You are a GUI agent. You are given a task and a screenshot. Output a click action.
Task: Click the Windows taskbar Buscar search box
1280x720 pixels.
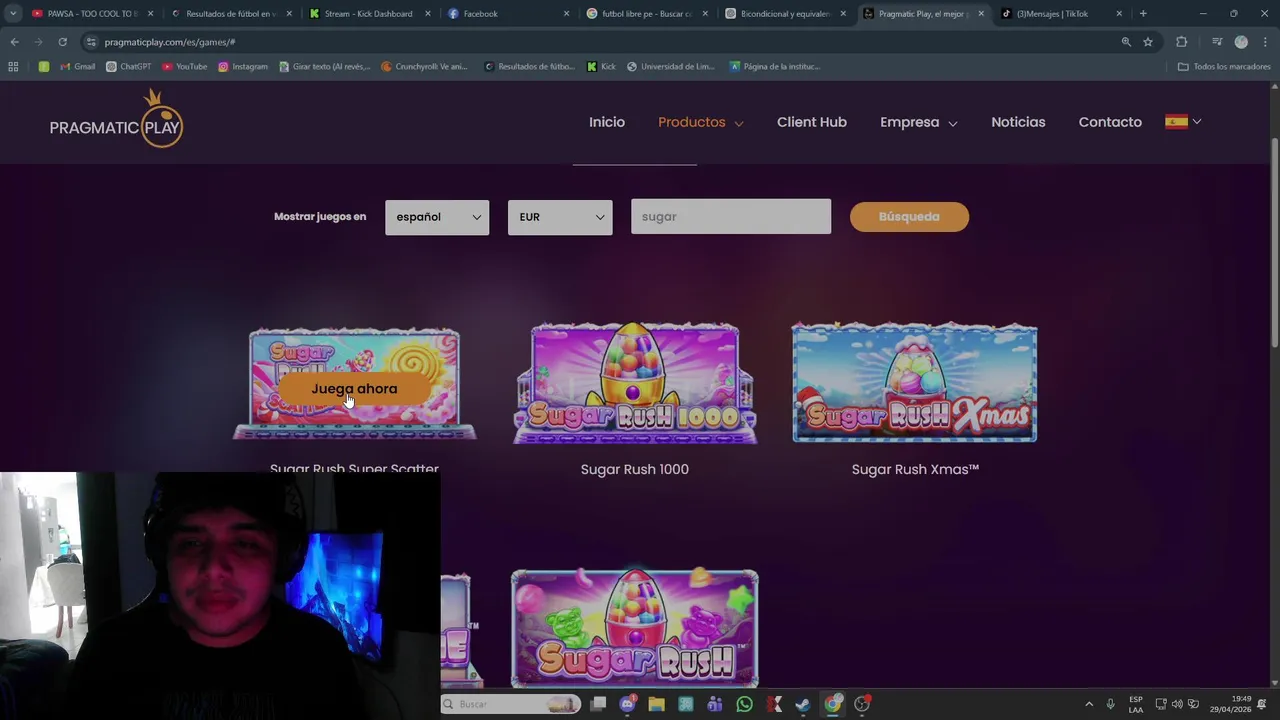click(511, 704)
